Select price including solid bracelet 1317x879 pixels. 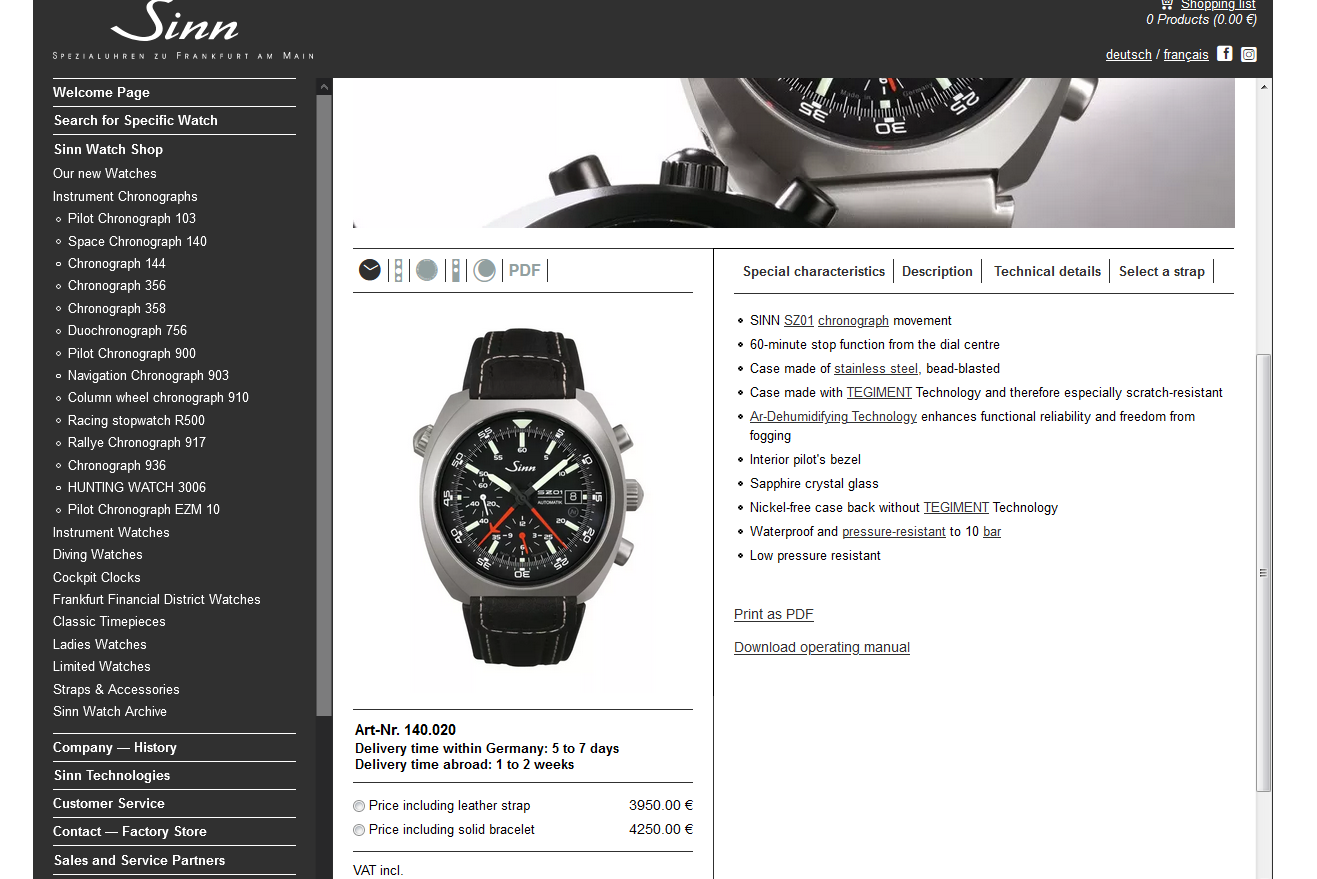point(359,830)
